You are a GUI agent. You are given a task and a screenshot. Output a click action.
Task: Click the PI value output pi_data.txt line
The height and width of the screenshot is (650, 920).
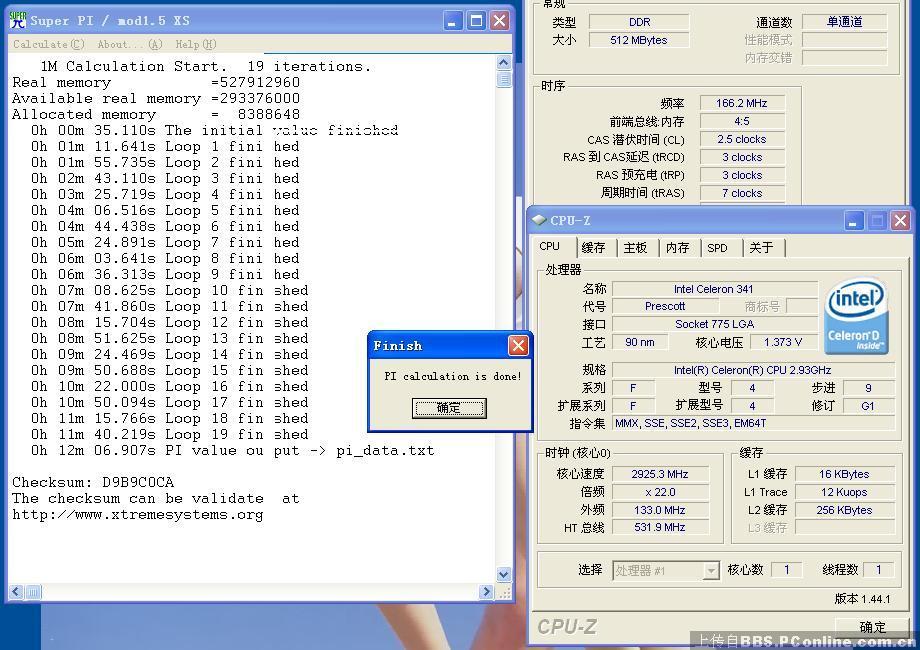233,451
